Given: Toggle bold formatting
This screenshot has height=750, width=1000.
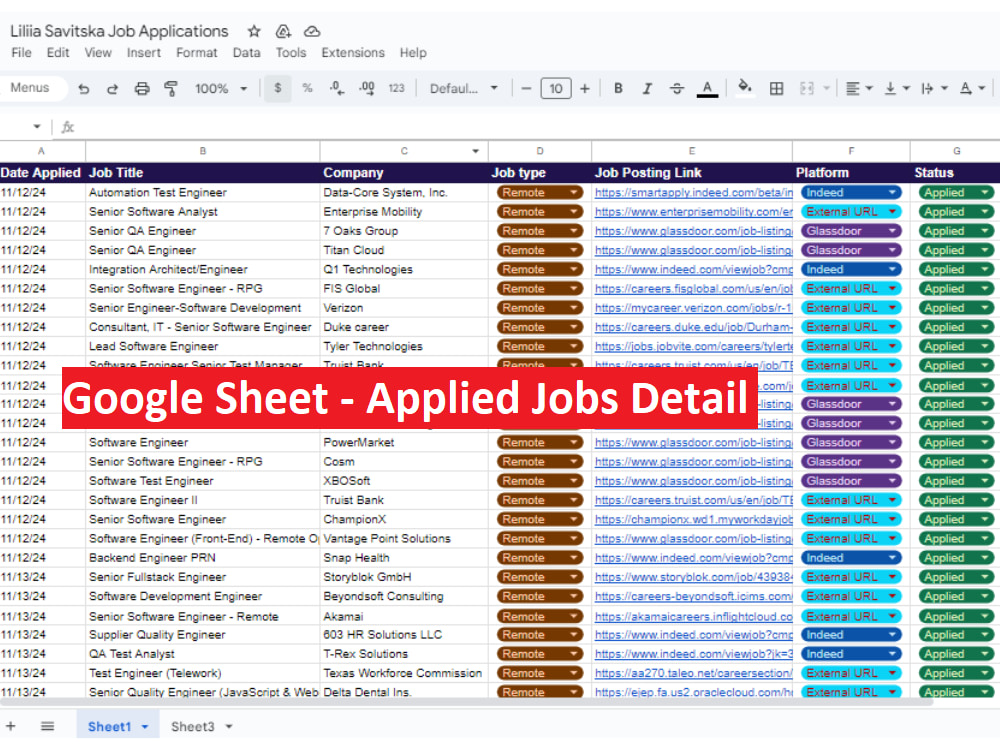Looking at the screenshot, I should click(618, 89).
